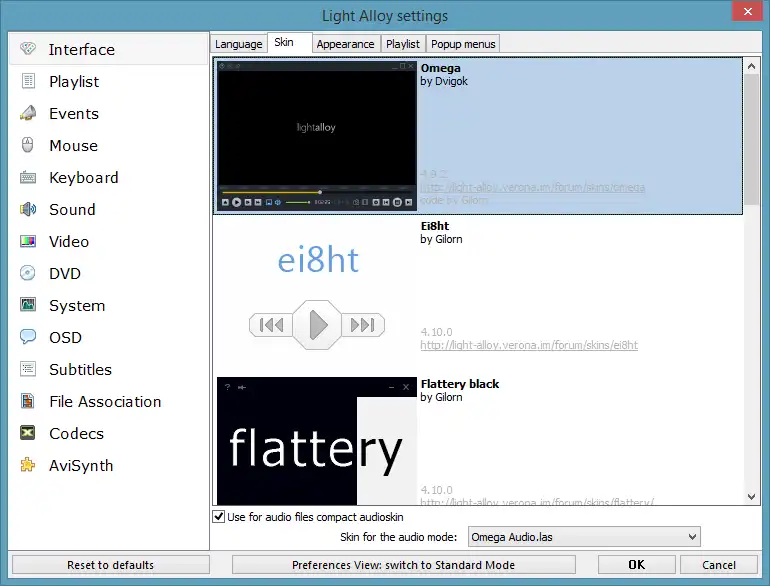Screen dimensions: 770x586
Task: Click the OSD speech bubble icon
Action: click(x=28, y=337)
